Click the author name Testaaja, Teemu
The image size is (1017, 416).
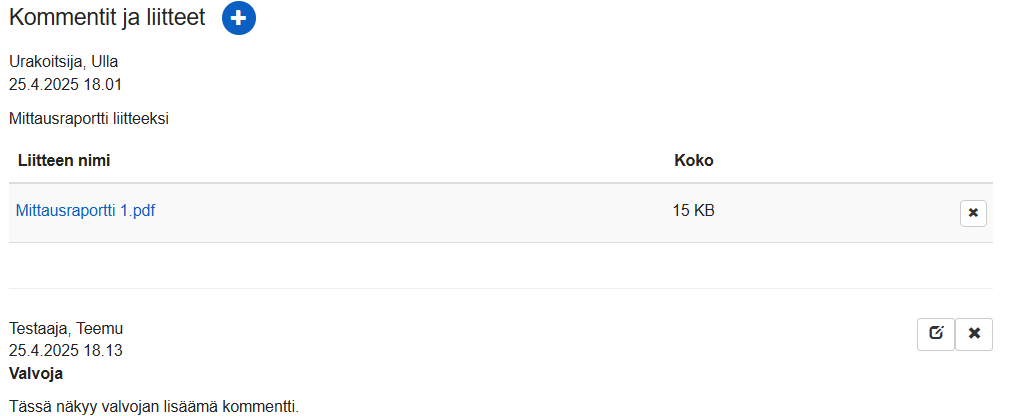point(66,329)
